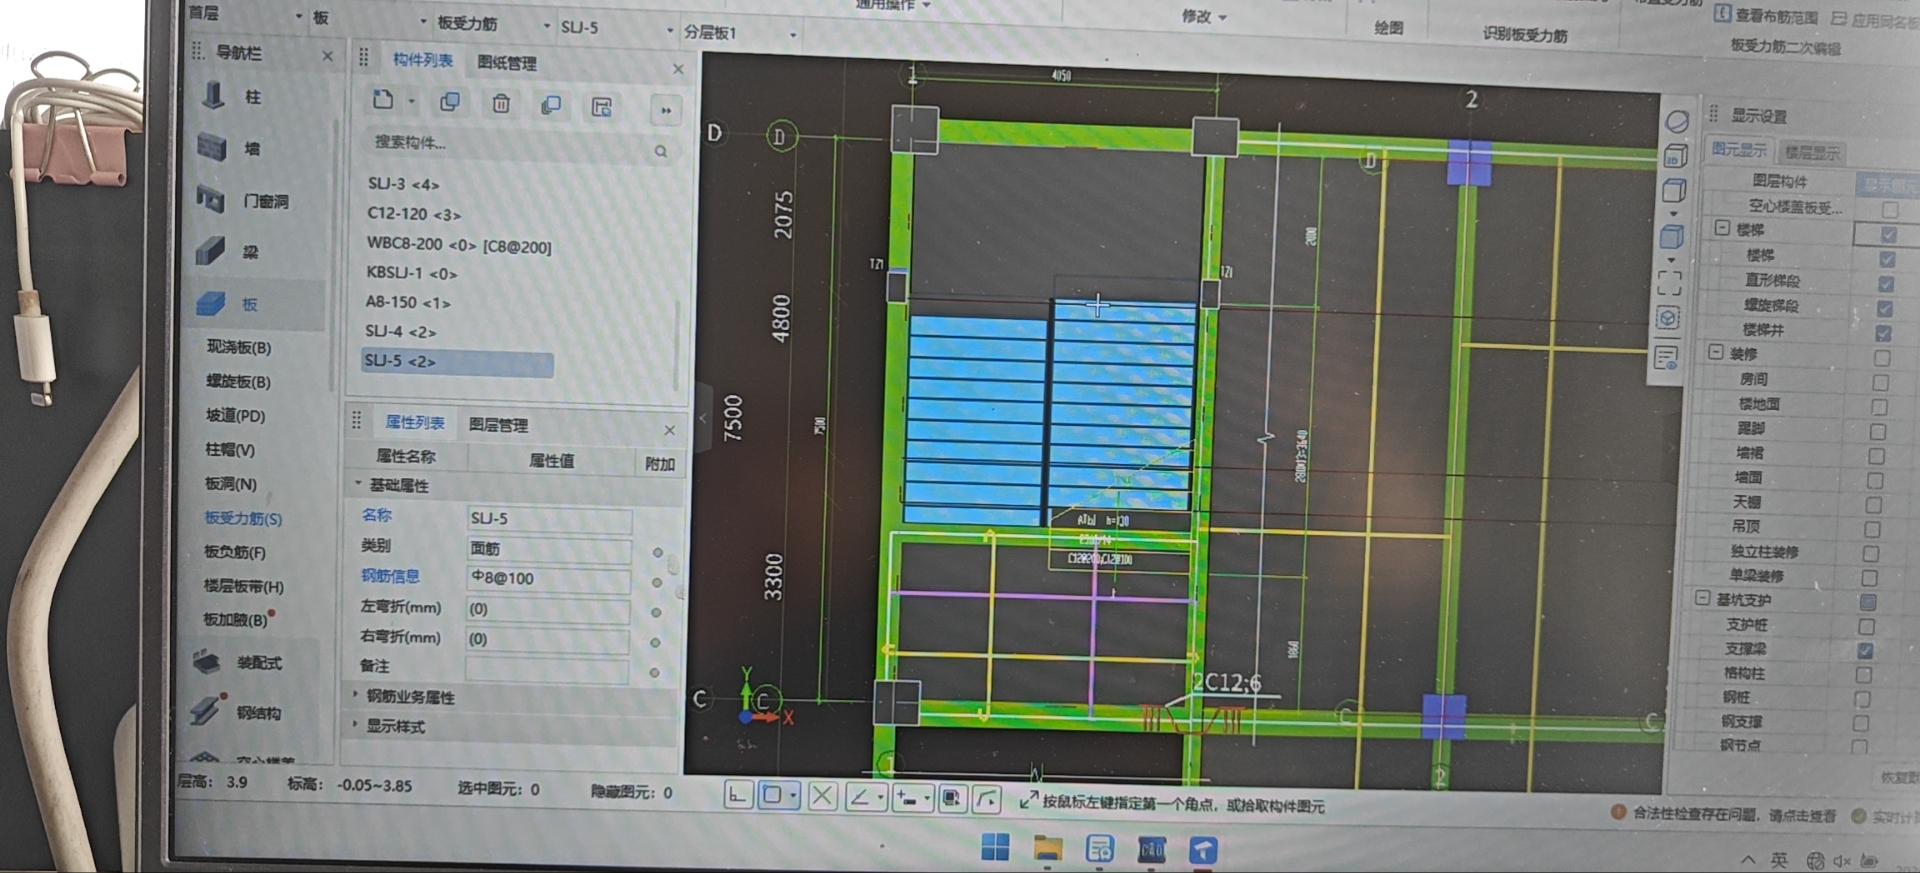
Task: Toggle the 房间 display checkbox
Action: [1881, 383]
